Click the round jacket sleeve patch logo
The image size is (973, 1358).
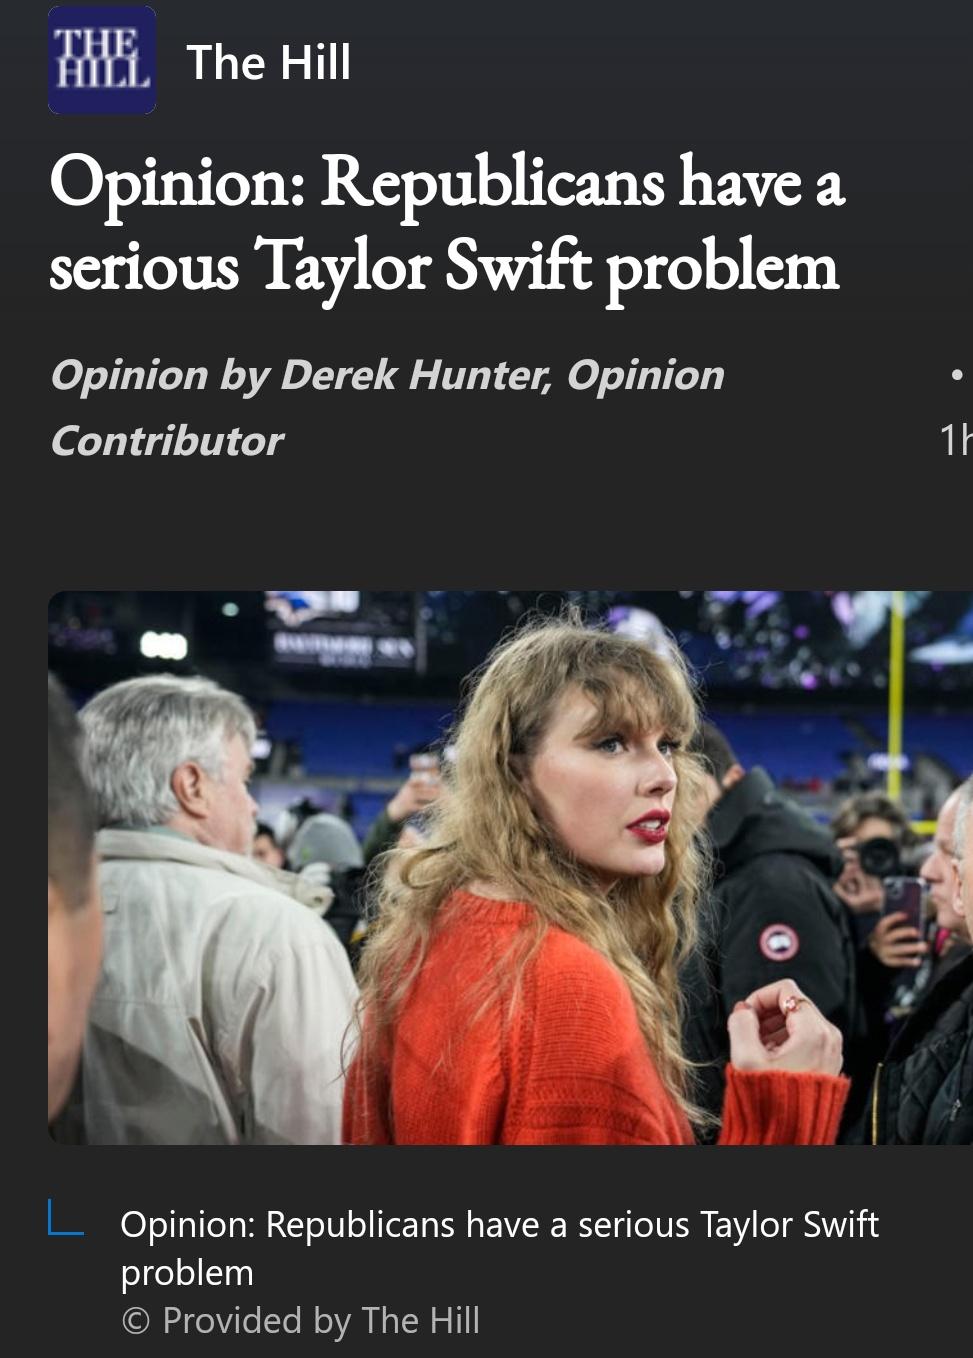coord(779,942)
